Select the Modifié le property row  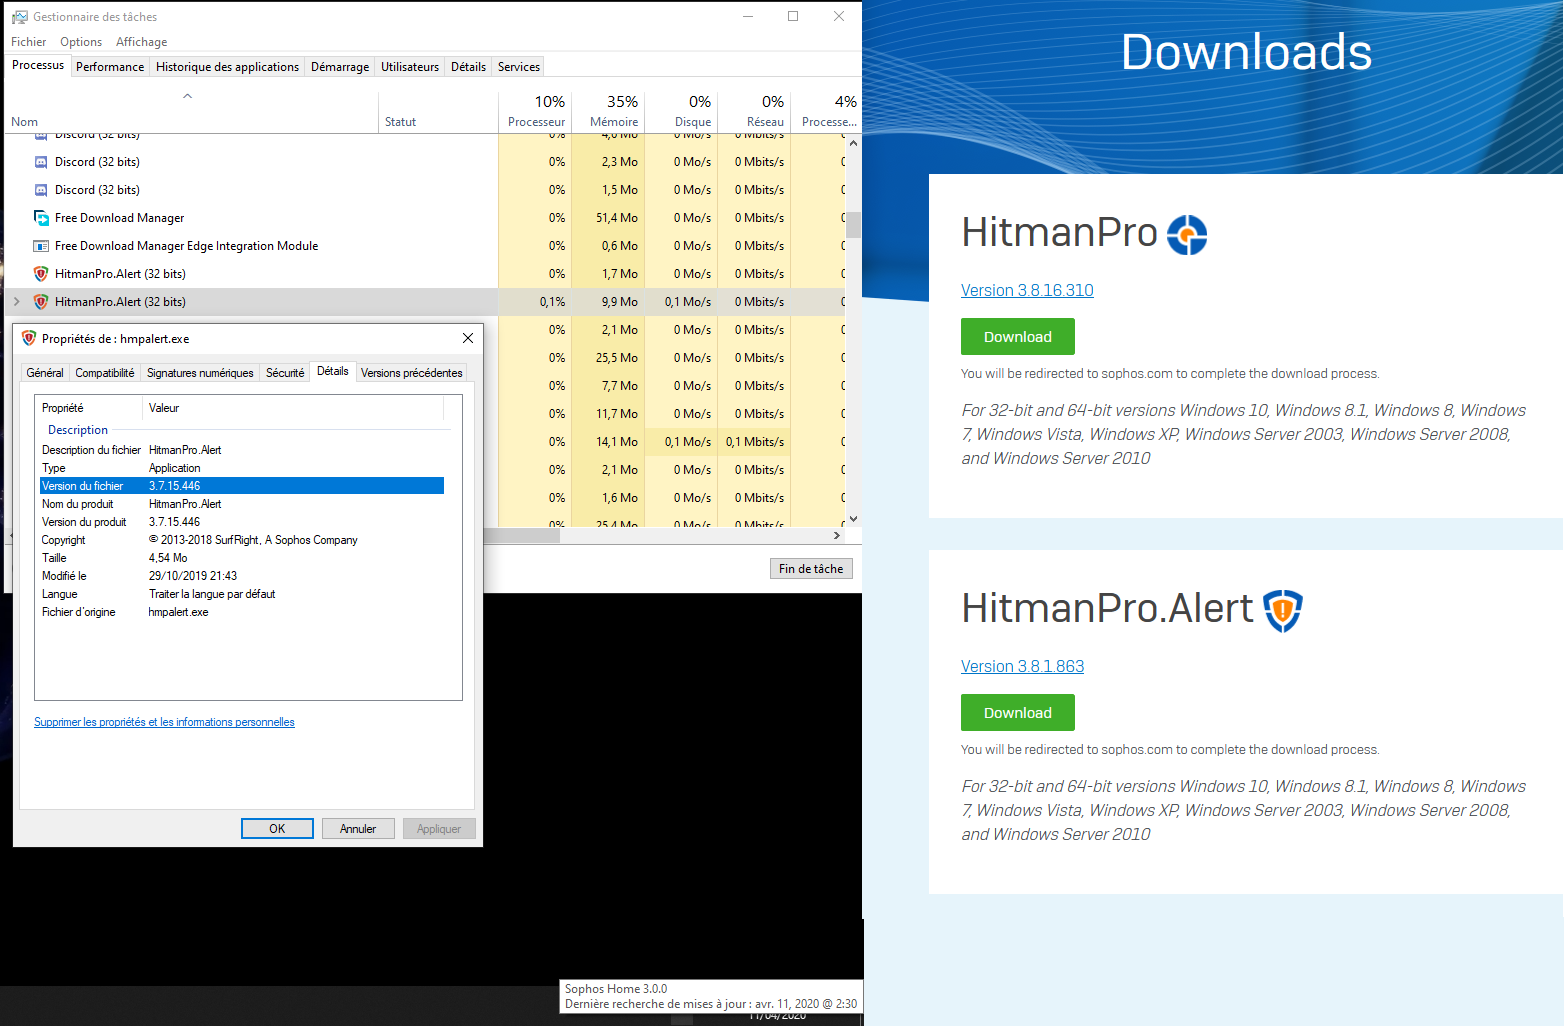[x=241, y=576]
